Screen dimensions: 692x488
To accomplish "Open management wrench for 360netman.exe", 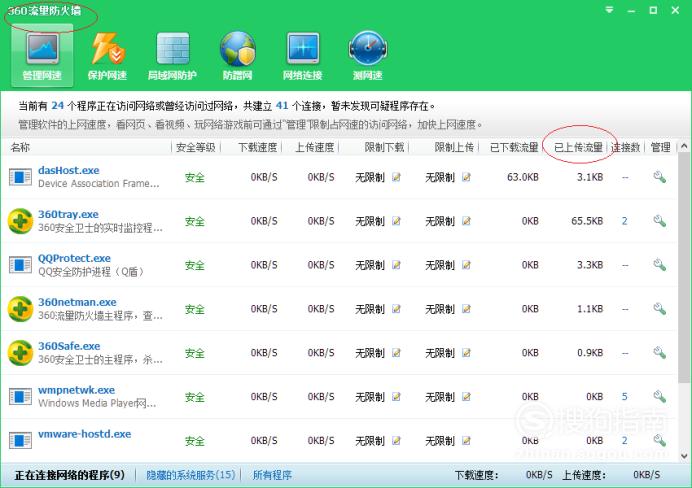I will 659,309.
